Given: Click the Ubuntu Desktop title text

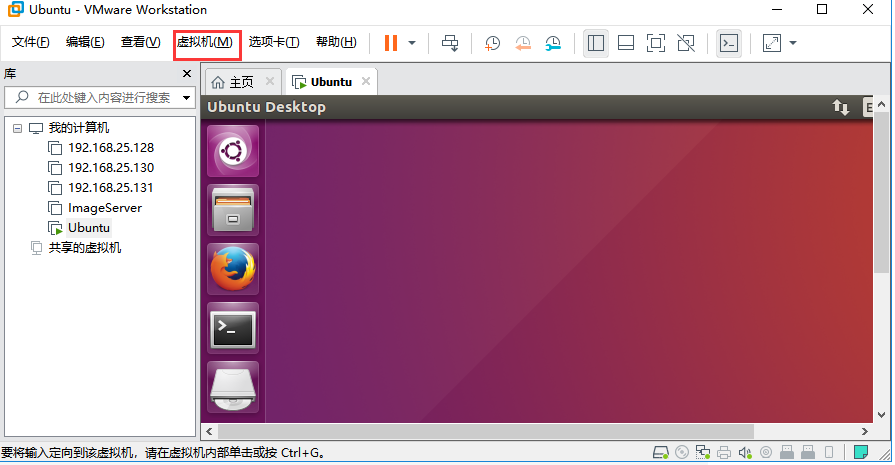Looking at the screenshot, I should [x=267, y=107].
